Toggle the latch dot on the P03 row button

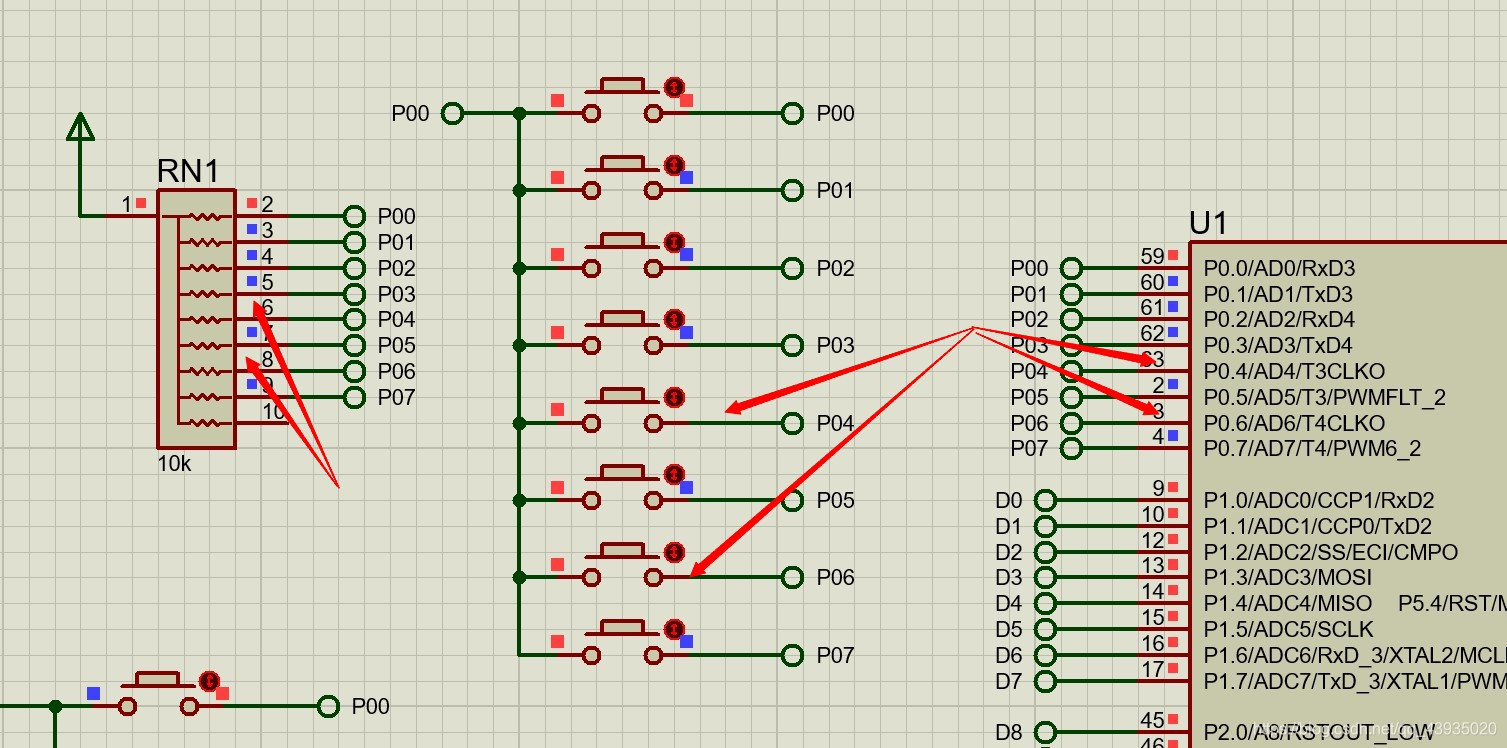675,319
